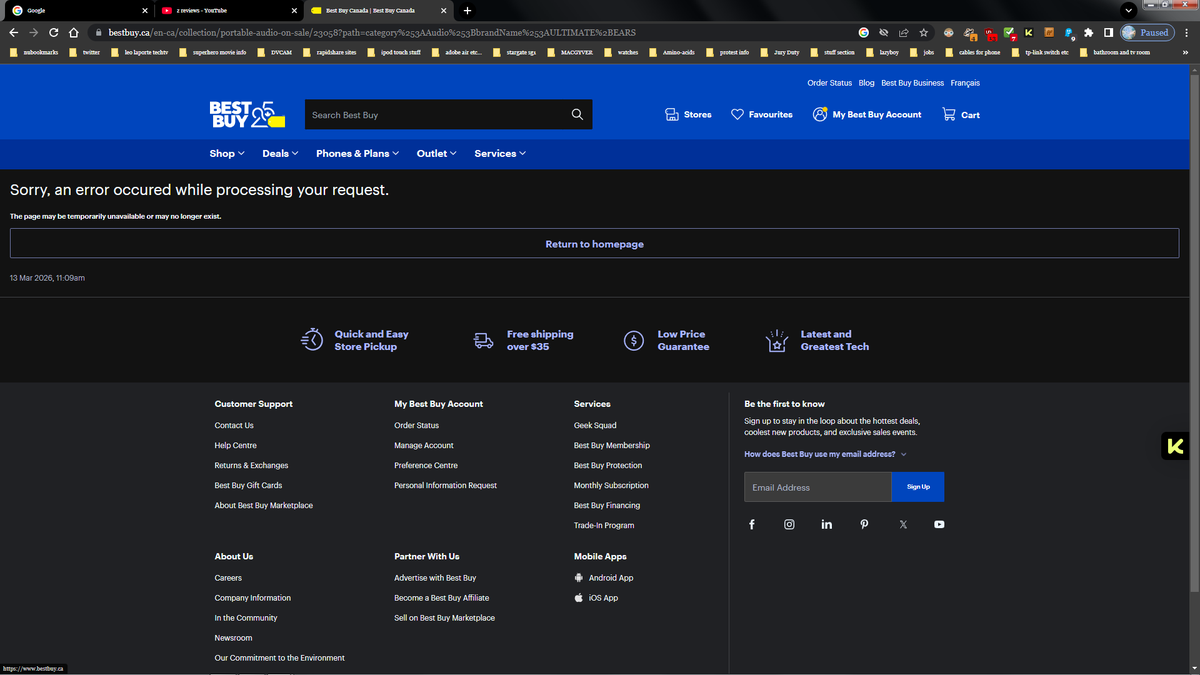Click the share page icon in address bar
This screenshot has width=1200, height=675.
tap(904, 32)
